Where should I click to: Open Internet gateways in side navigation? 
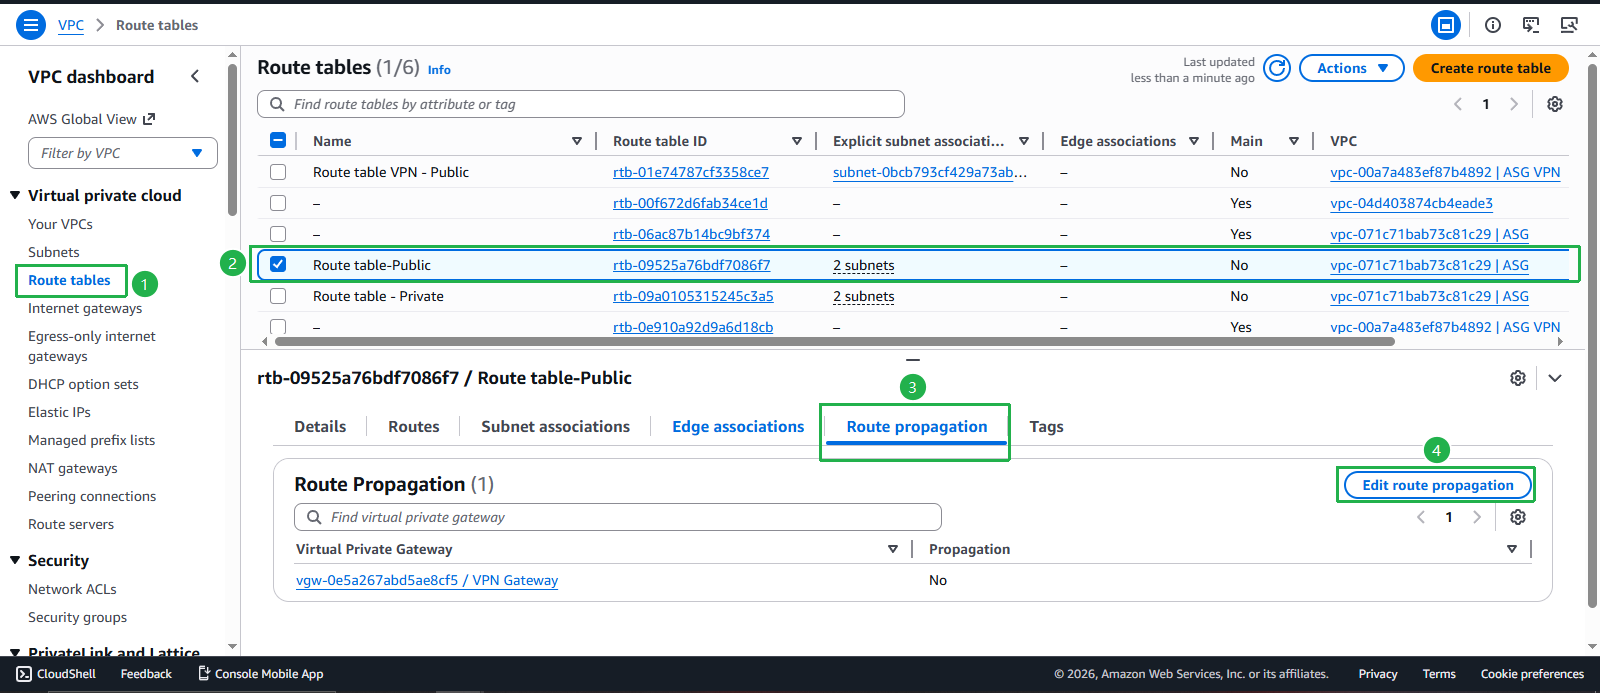[x=85, y=308]
